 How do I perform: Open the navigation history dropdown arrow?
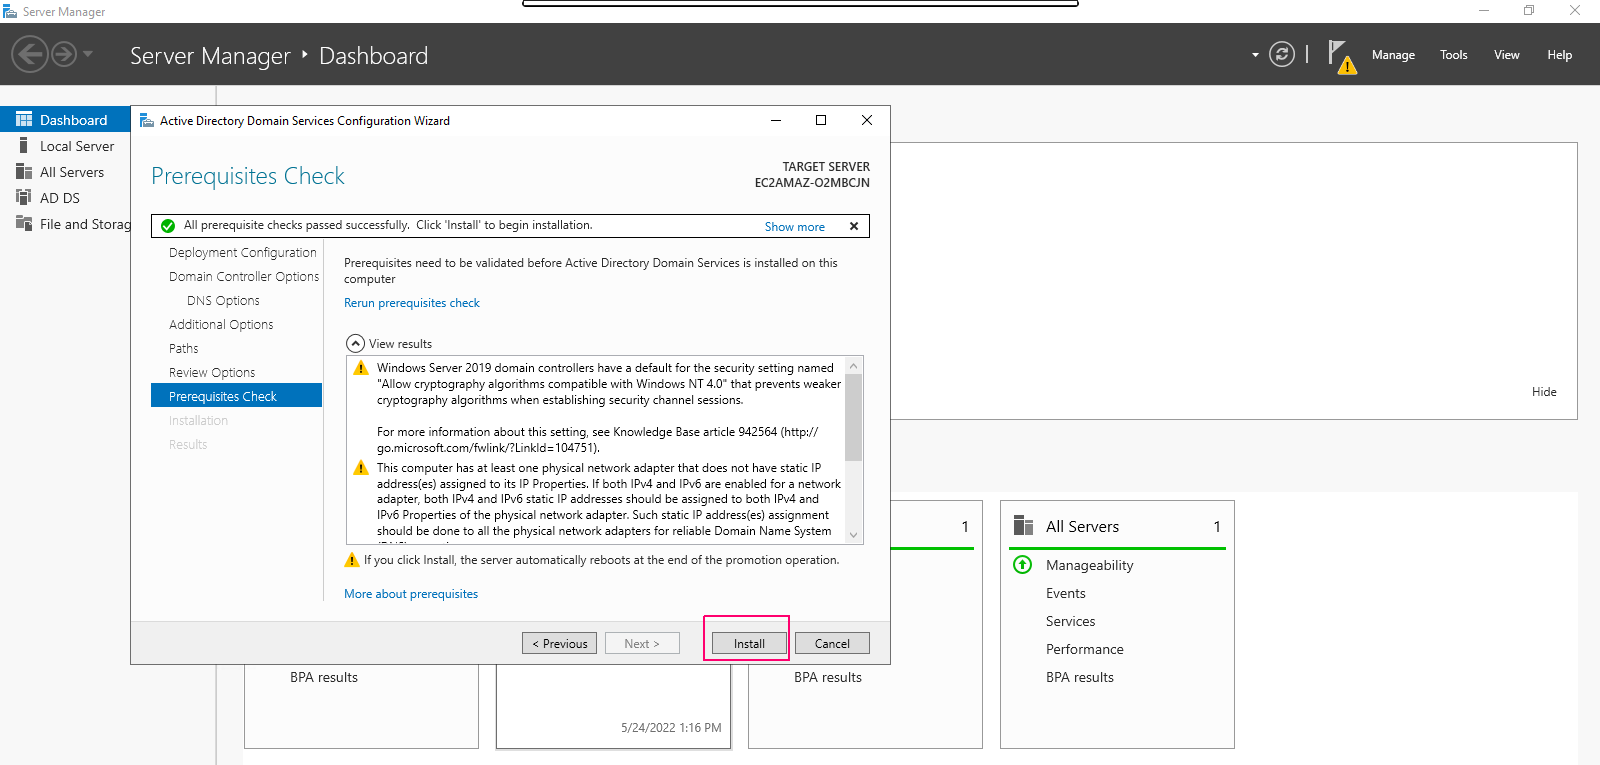pos(88,54)
